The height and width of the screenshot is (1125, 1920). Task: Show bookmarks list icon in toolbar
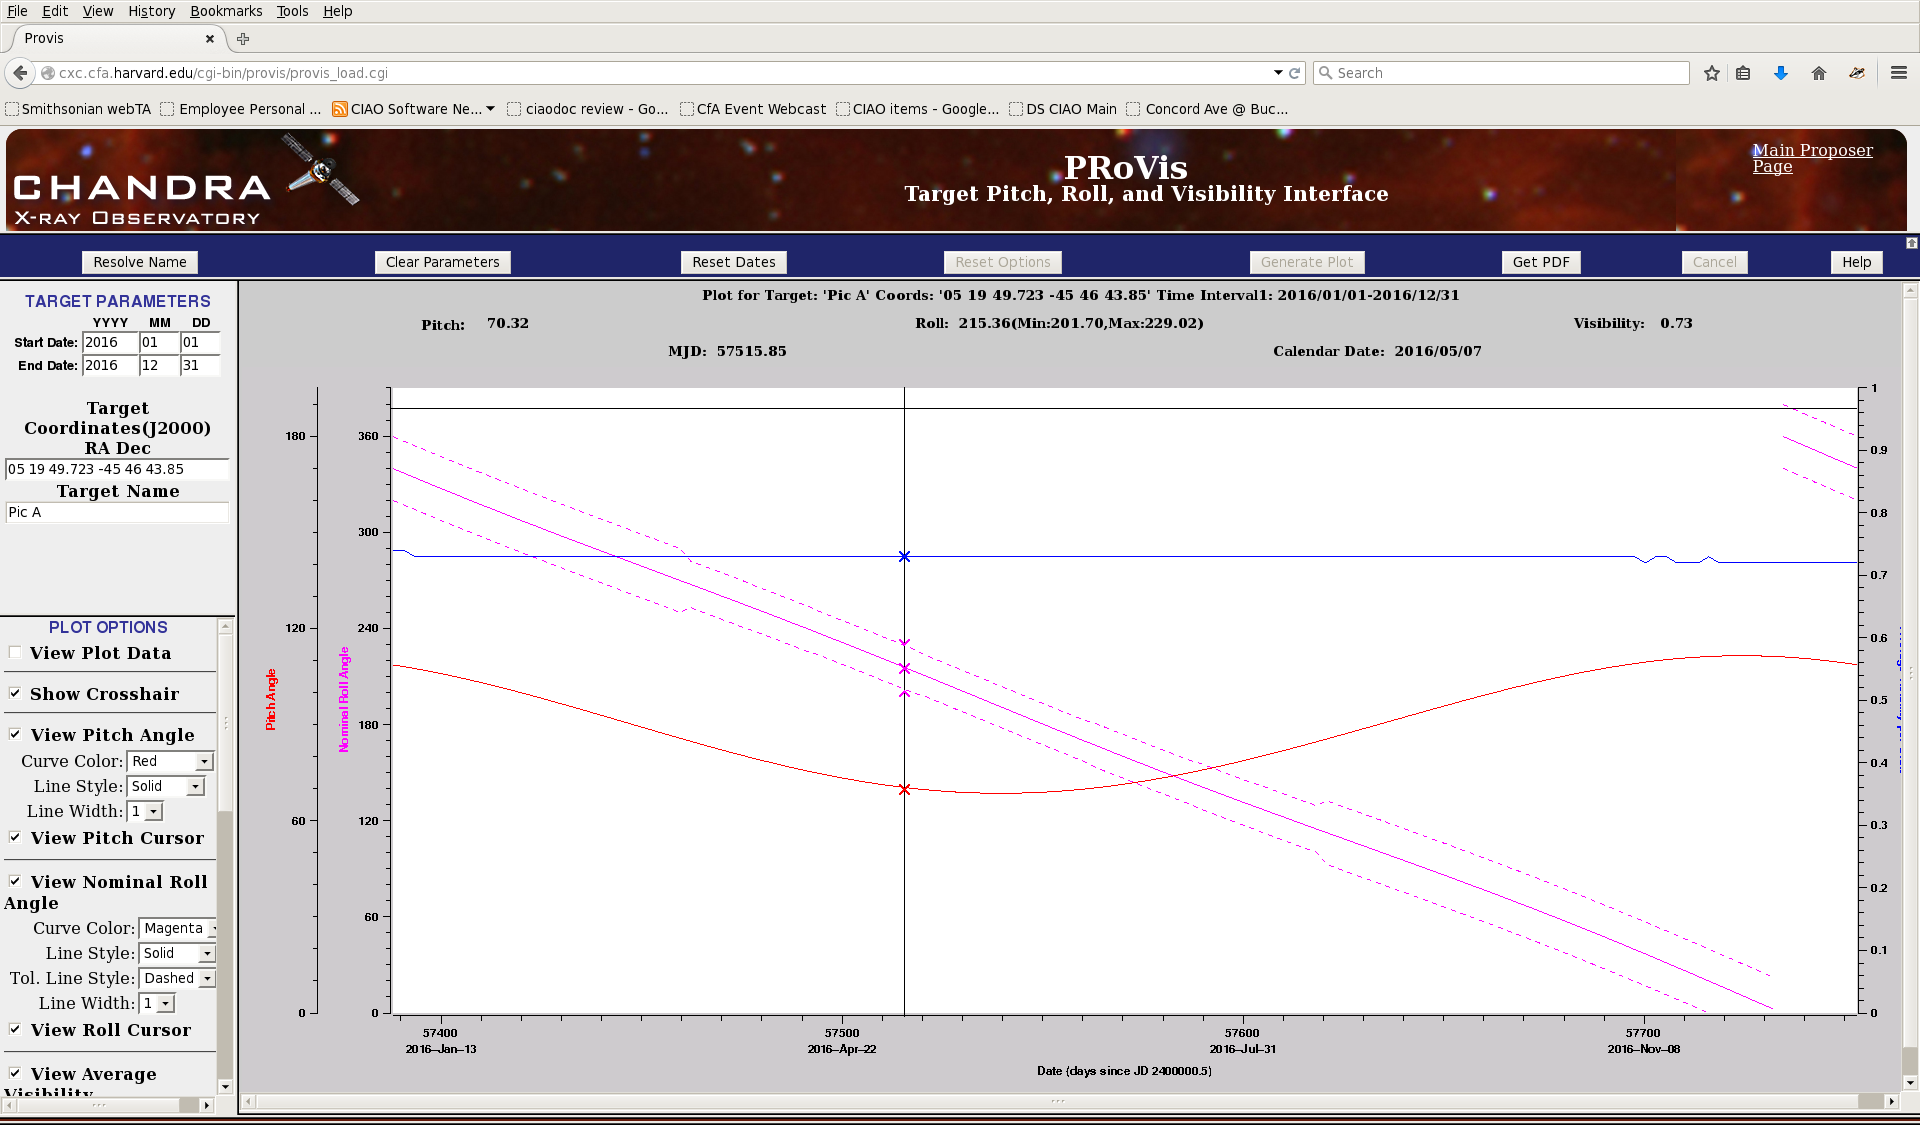click(x=1743, y=73)
